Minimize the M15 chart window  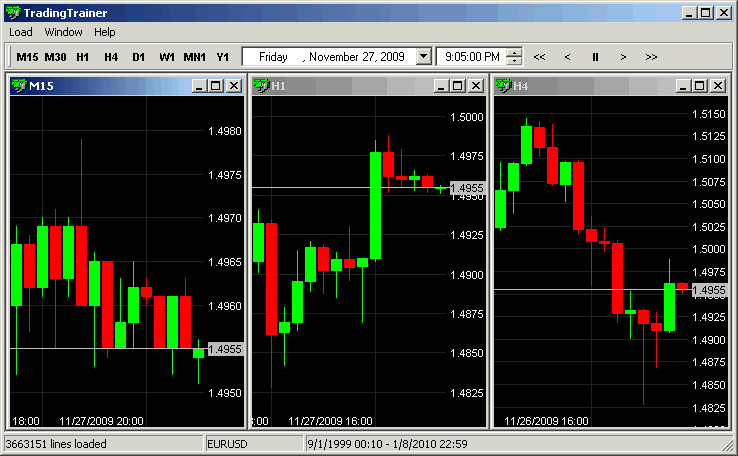pyautogui.click(x=199, y=86)
